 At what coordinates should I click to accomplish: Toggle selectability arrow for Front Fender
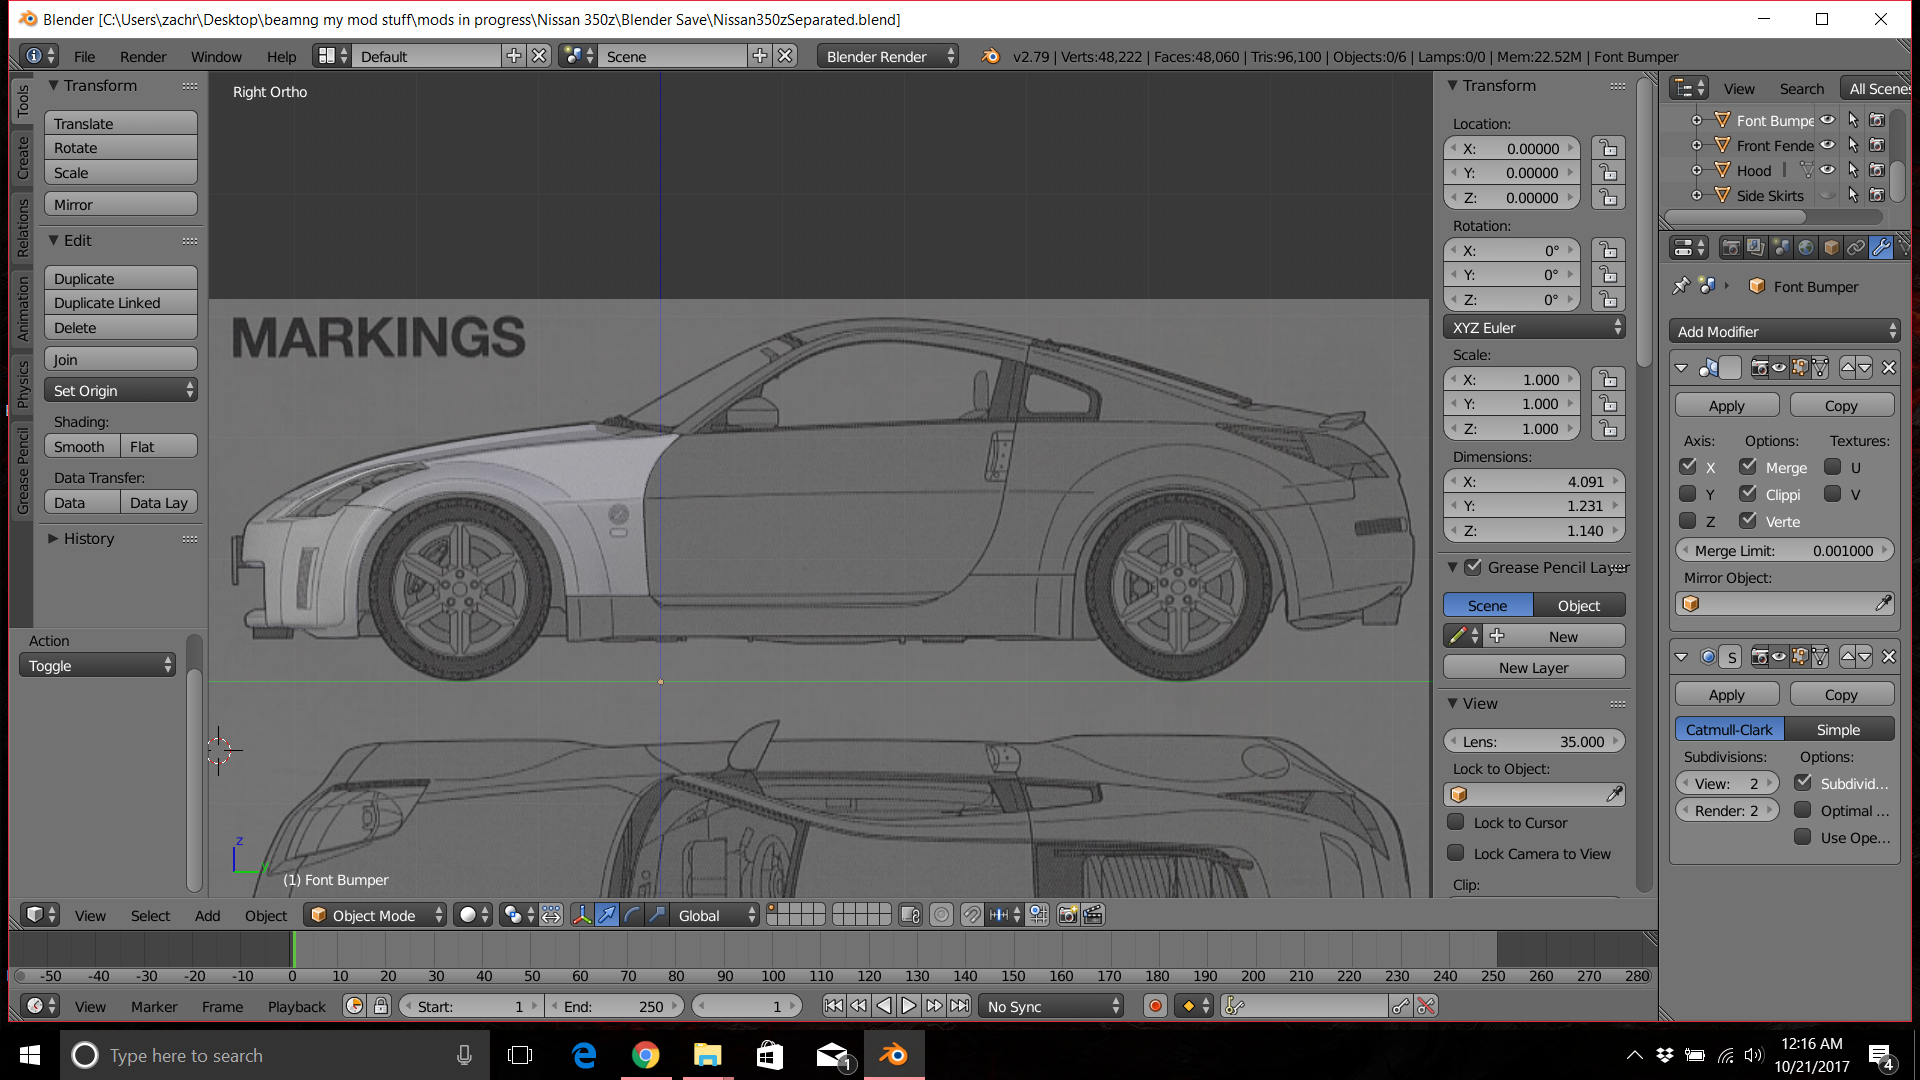tap(1853, 145)
